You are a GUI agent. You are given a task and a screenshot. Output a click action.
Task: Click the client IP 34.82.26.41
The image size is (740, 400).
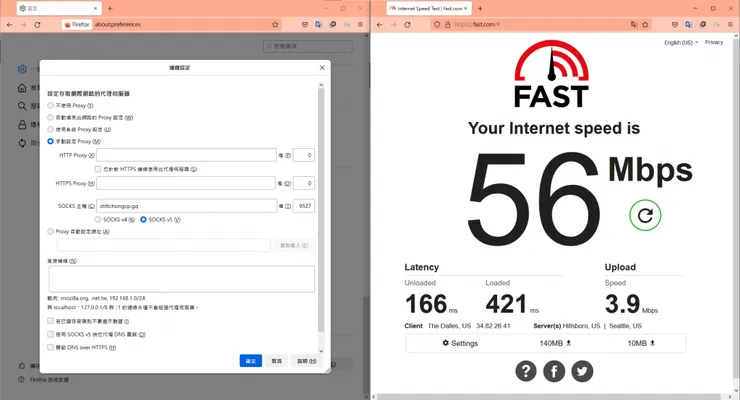click(493, 326)
